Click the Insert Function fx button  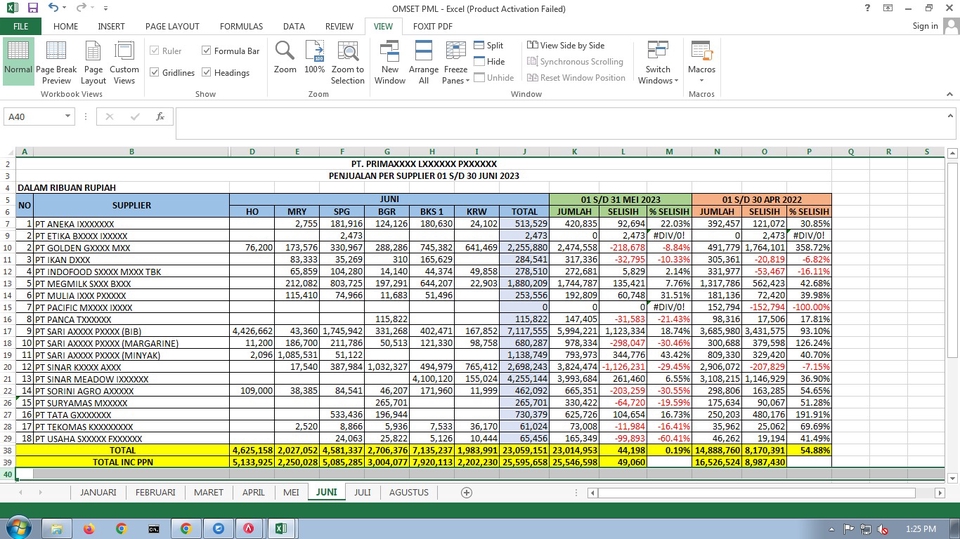click(160, 116)
